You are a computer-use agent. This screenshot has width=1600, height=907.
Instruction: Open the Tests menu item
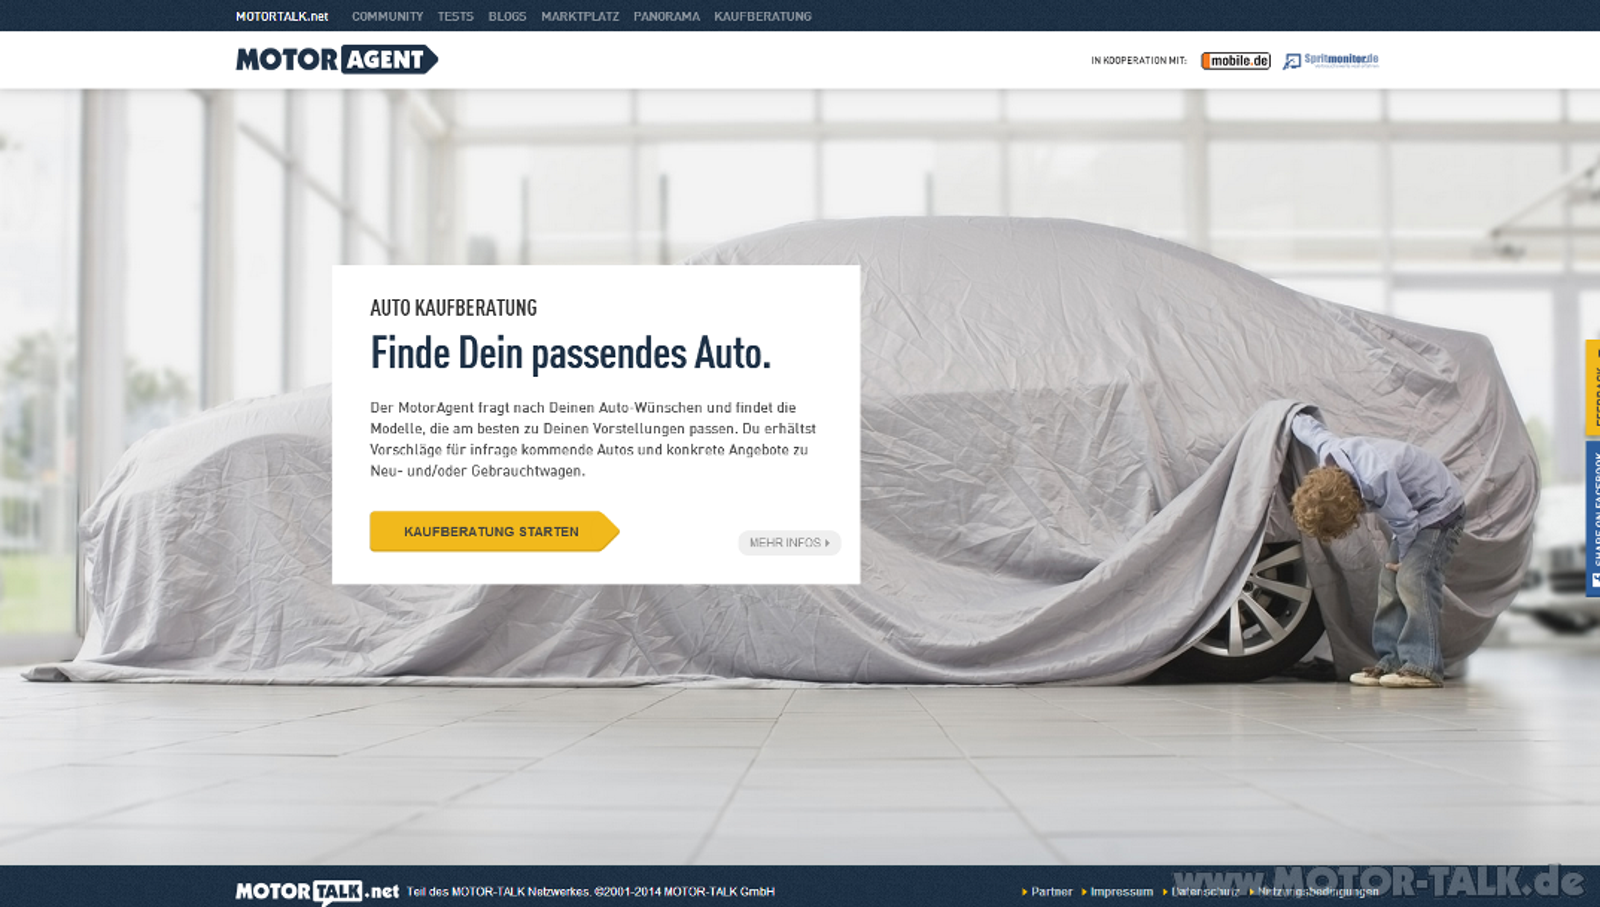coord(455,16)
